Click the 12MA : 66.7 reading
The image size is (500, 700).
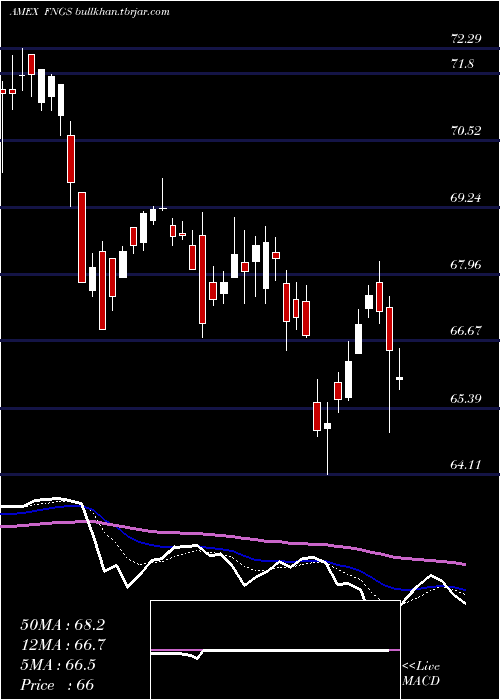click(62, 645)
